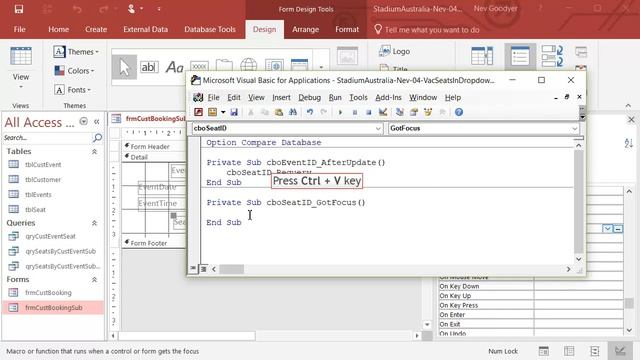The height and width of the screenshot is (360, 640).
Task: Toggle Design Mode icon in VBA toolbar
Action: coord(383,112)
